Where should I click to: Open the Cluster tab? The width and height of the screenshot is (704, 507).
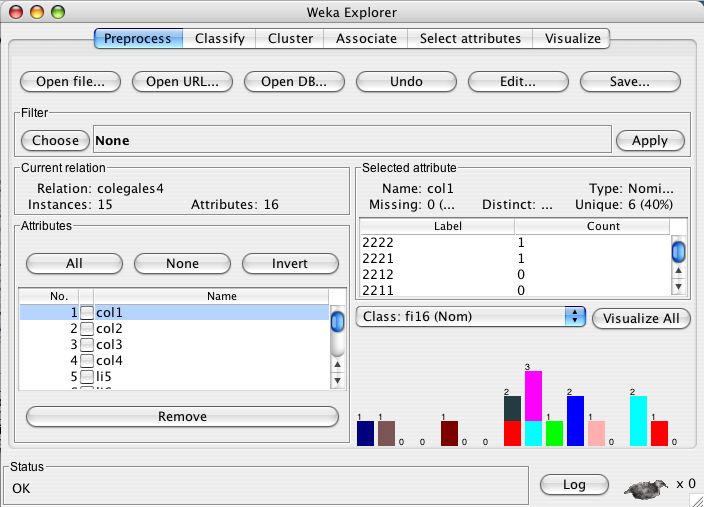tap(291, 38)
